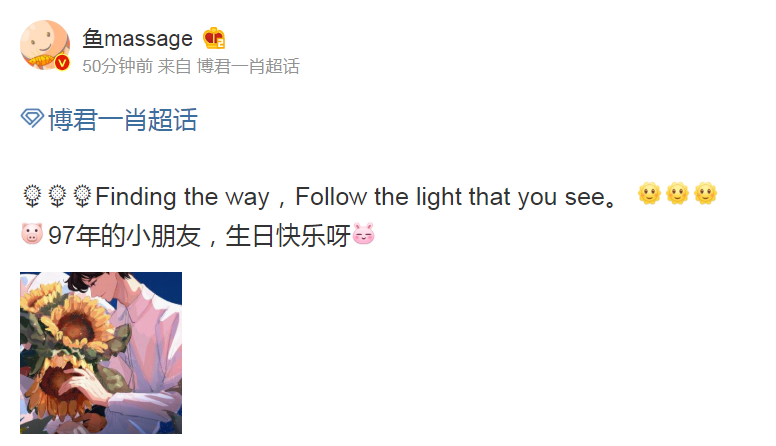The width and height of the screenshot is (776, 446).
Task: Click the orange verified V badge
Action: point(62,63)
